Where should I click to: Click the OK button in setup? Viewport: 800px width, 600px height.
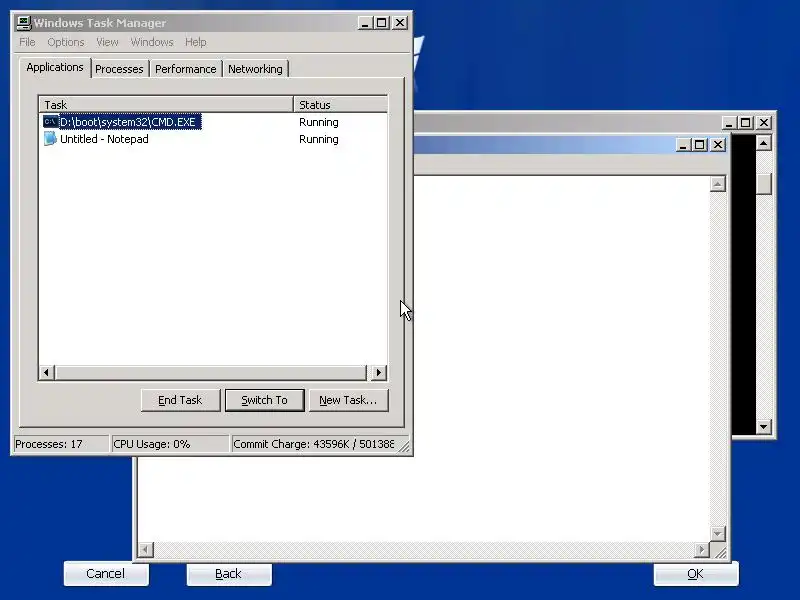[696, 574]
